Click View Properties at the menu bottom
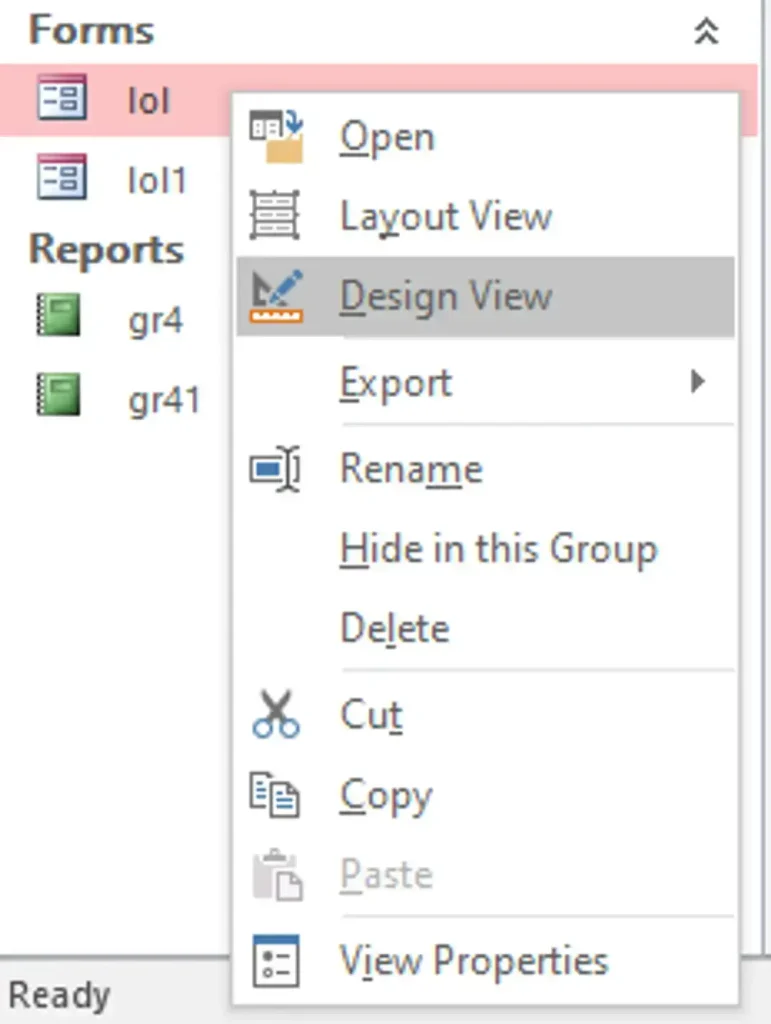Screen dimensions: 771x1024 tap(474, 959)
